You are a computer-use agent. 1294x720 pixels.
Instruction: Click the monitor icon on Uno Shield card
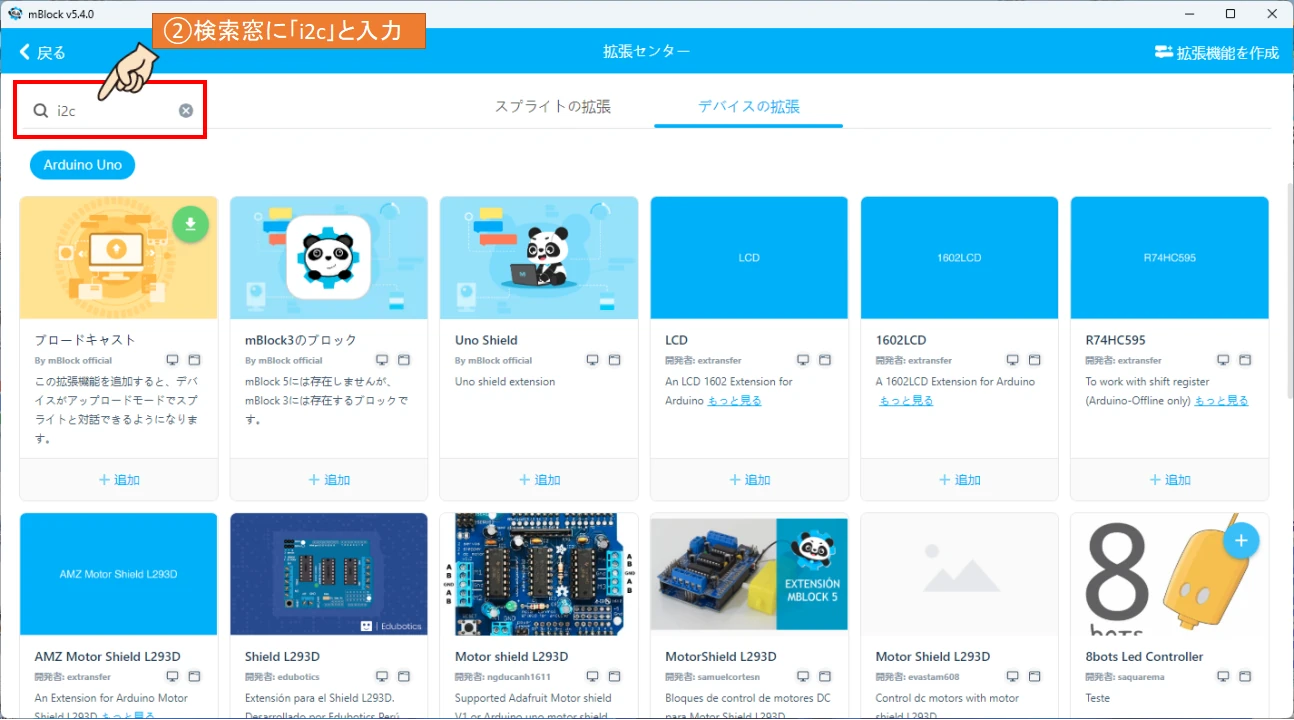click(592, 360)
